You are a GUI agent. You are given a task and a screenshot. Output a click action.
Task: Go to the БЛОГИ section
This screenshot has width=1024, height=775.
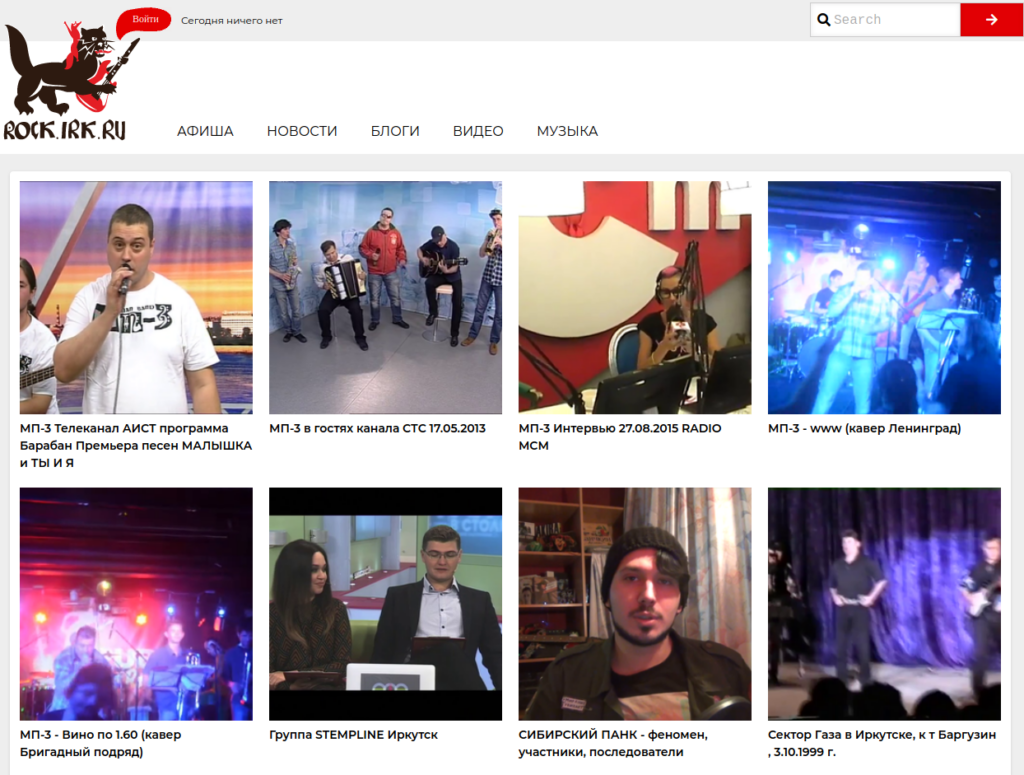395,131
